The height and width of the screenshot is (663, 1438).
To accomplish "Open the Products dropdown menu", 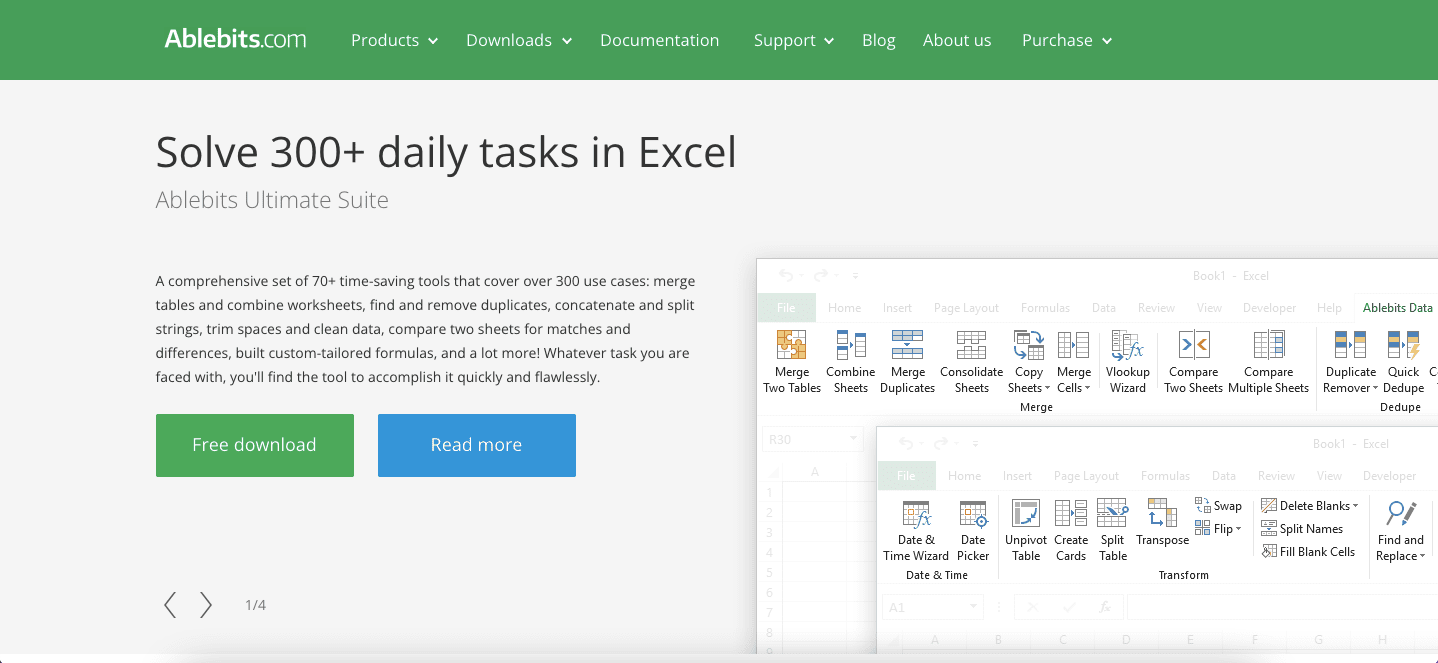I will click(x=394, y=40).
